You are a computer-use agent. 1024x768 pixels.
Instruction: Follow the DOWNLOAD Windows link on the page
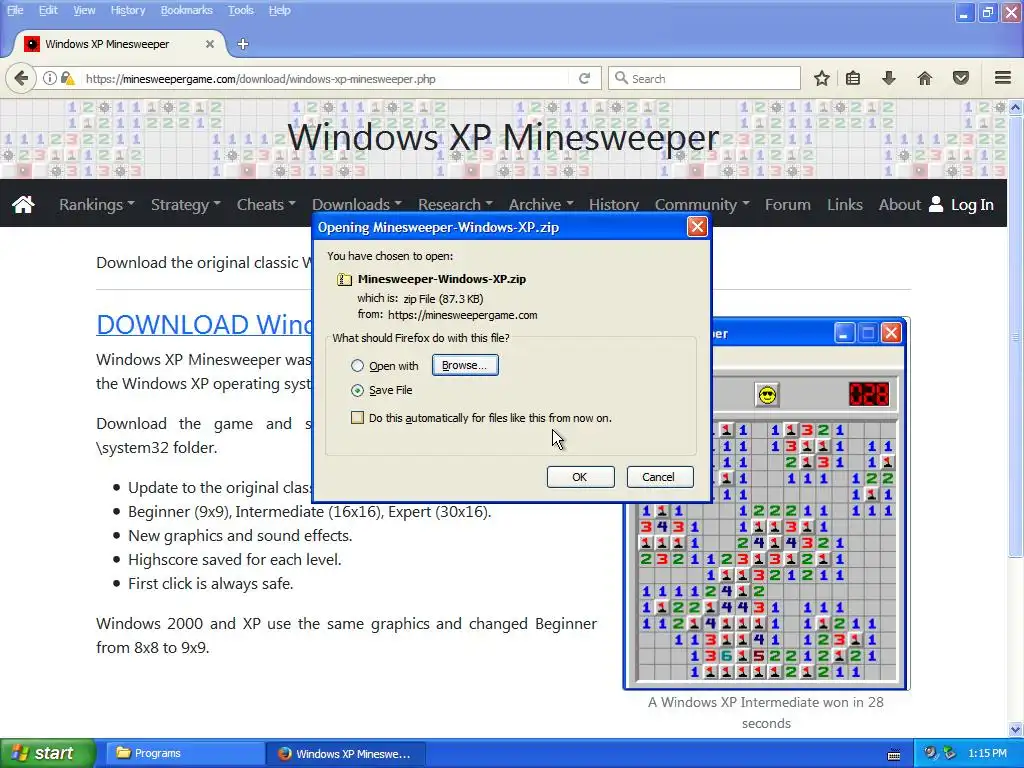[204, 325]
